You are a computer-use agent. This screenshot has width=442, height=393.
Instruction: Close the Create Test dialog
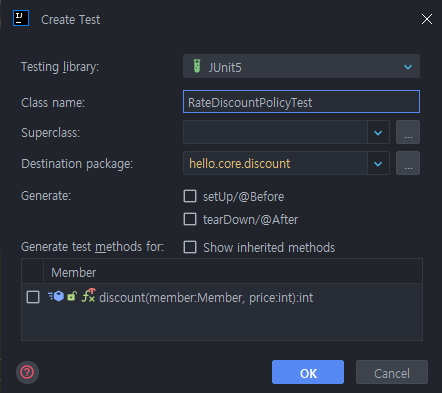[x=427, y=19]
